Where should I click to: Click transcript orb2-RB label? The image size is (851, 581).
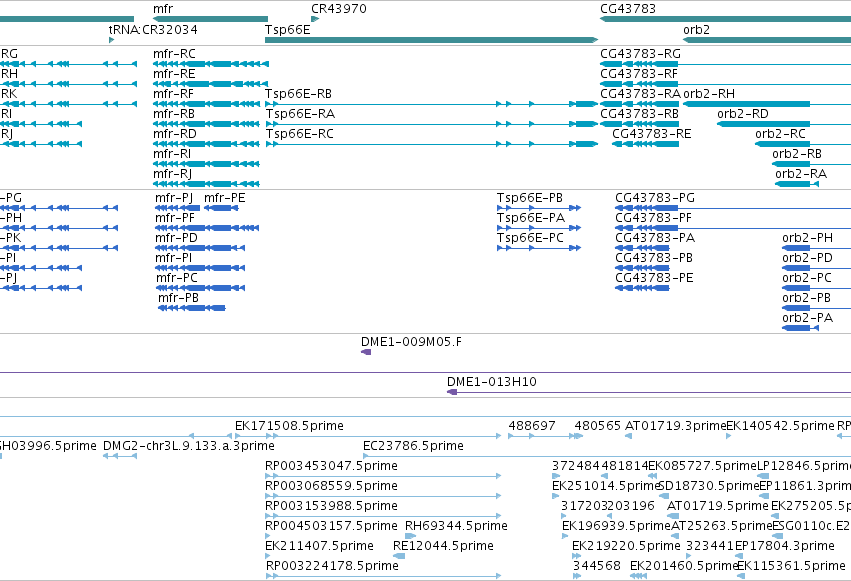(x=797, y=154)
